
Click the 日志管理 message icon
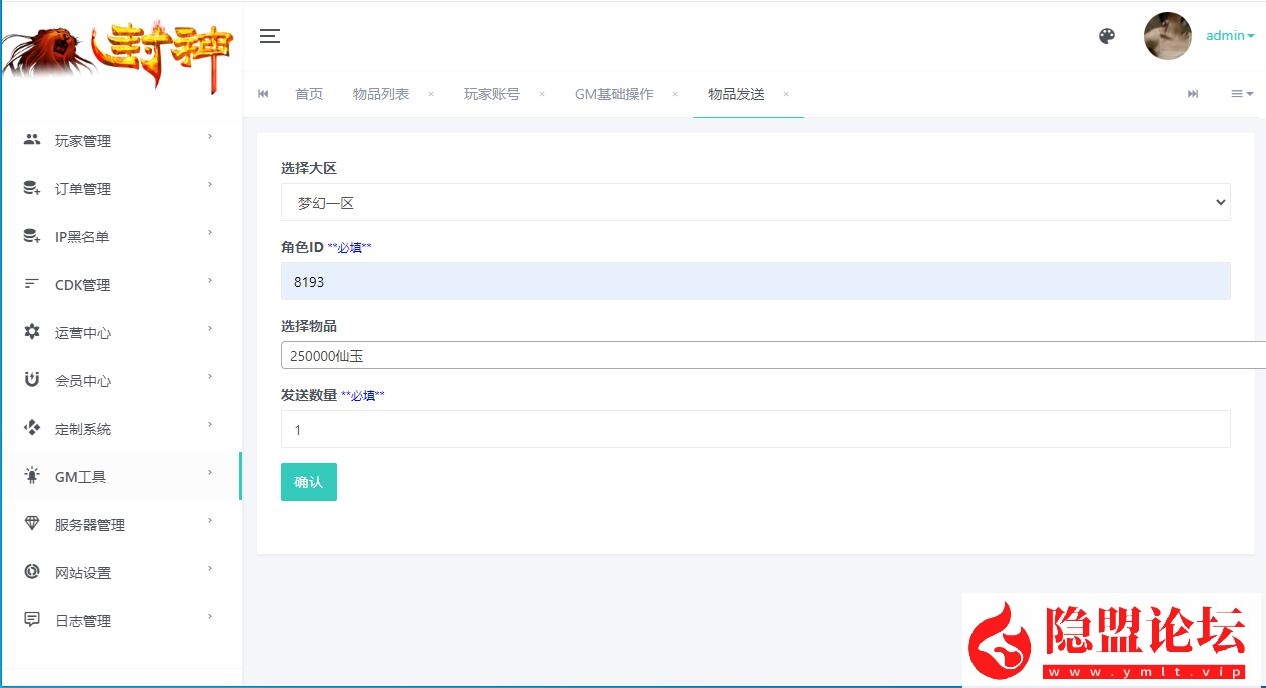click(32, 620)
